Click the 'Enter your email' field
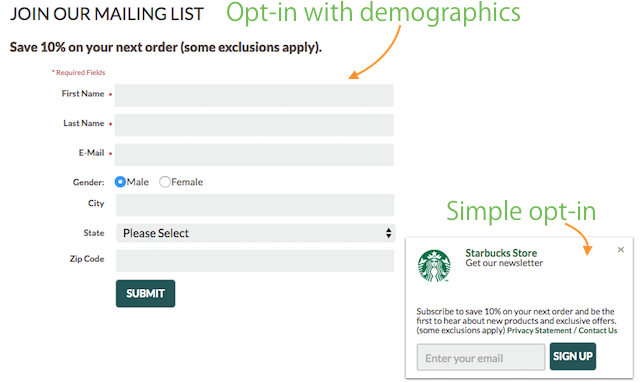640x382 pixels. coord(481,358)
